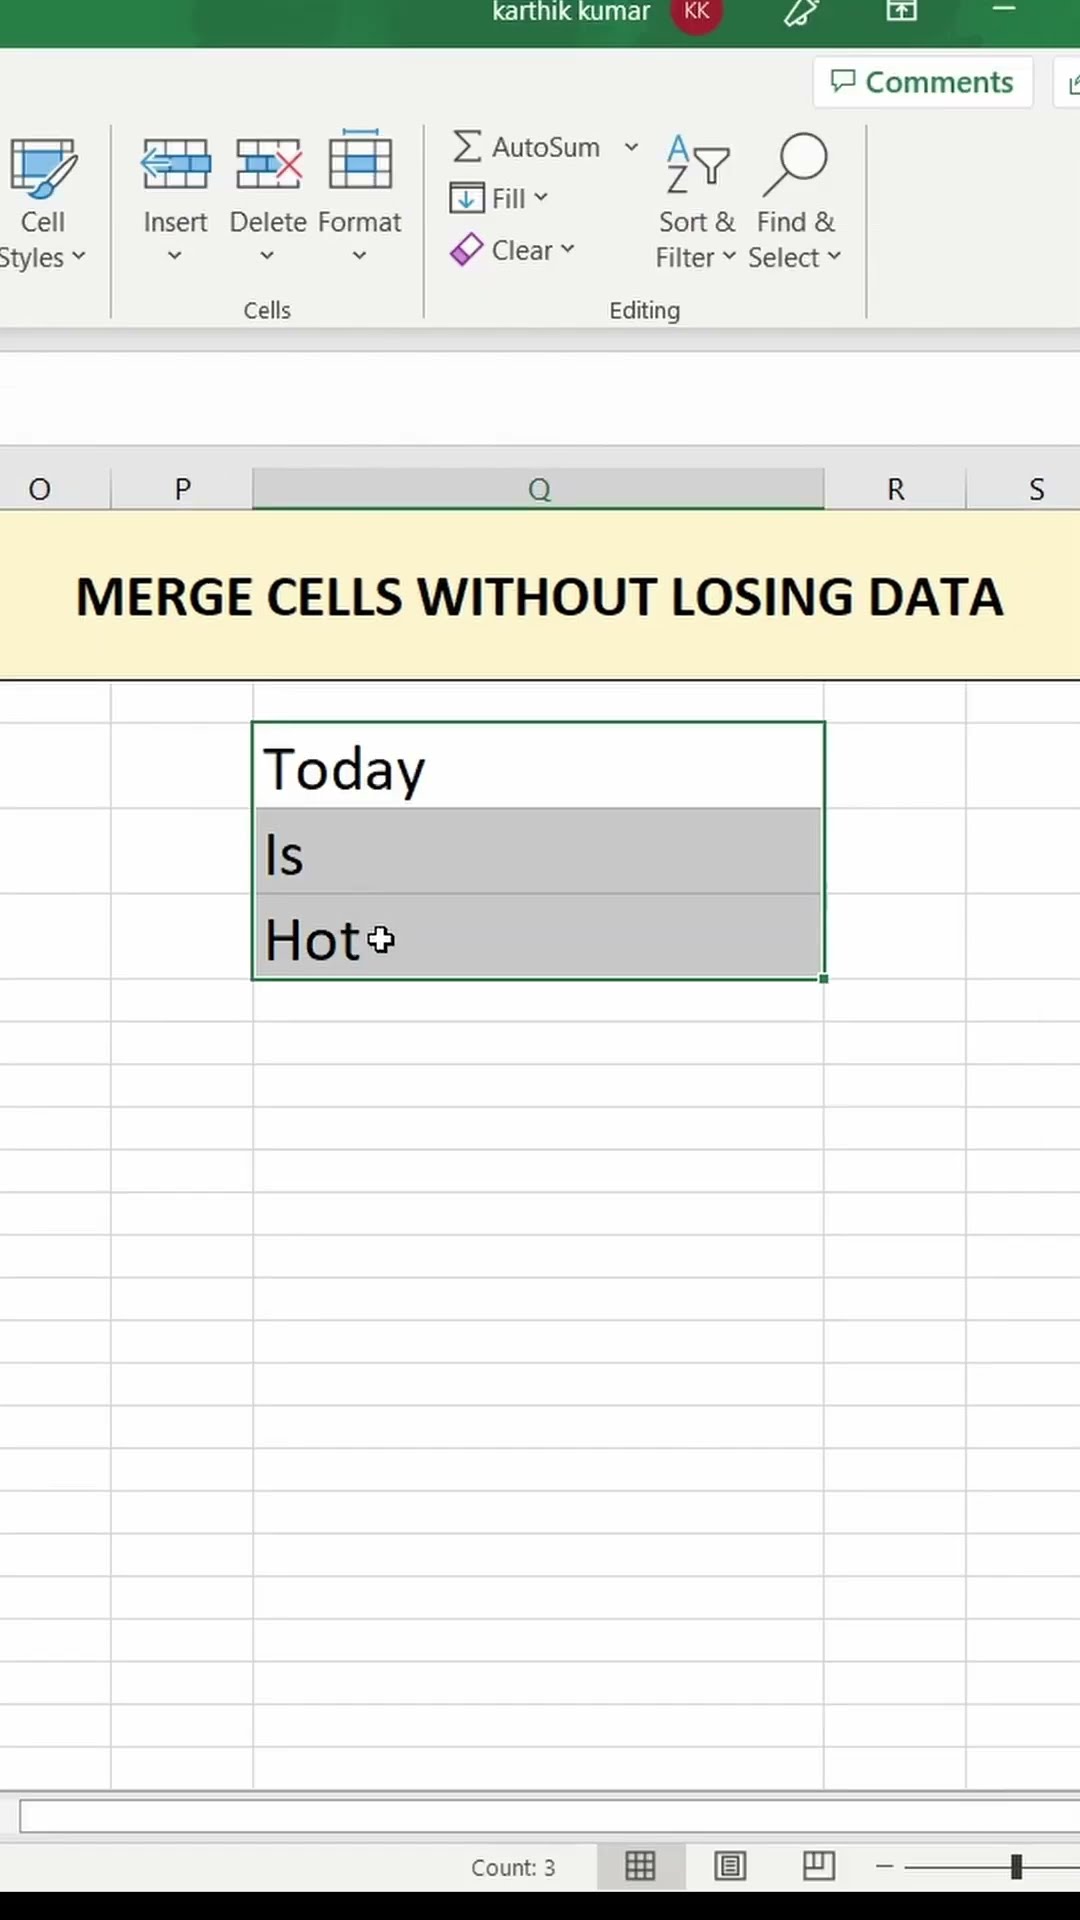The width and height of the screenshot is (1080, 1920).
Task: Select column Q header
Action: [x=539, y=489]
